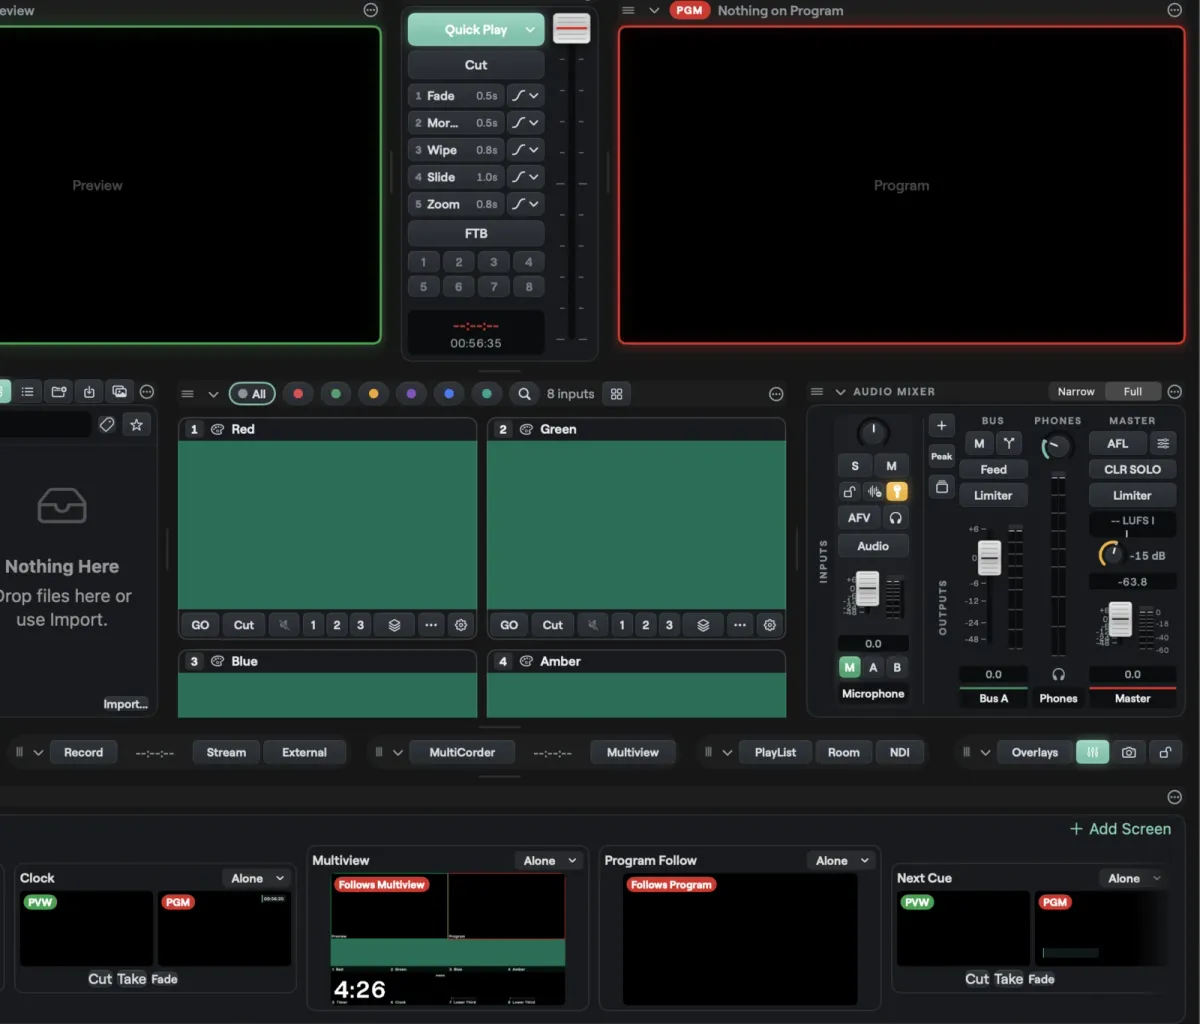Switch Audio Mixer to Narrow view
Screen dimensions: 1200x1024
pyautogui.click(x=1076, y=392)
